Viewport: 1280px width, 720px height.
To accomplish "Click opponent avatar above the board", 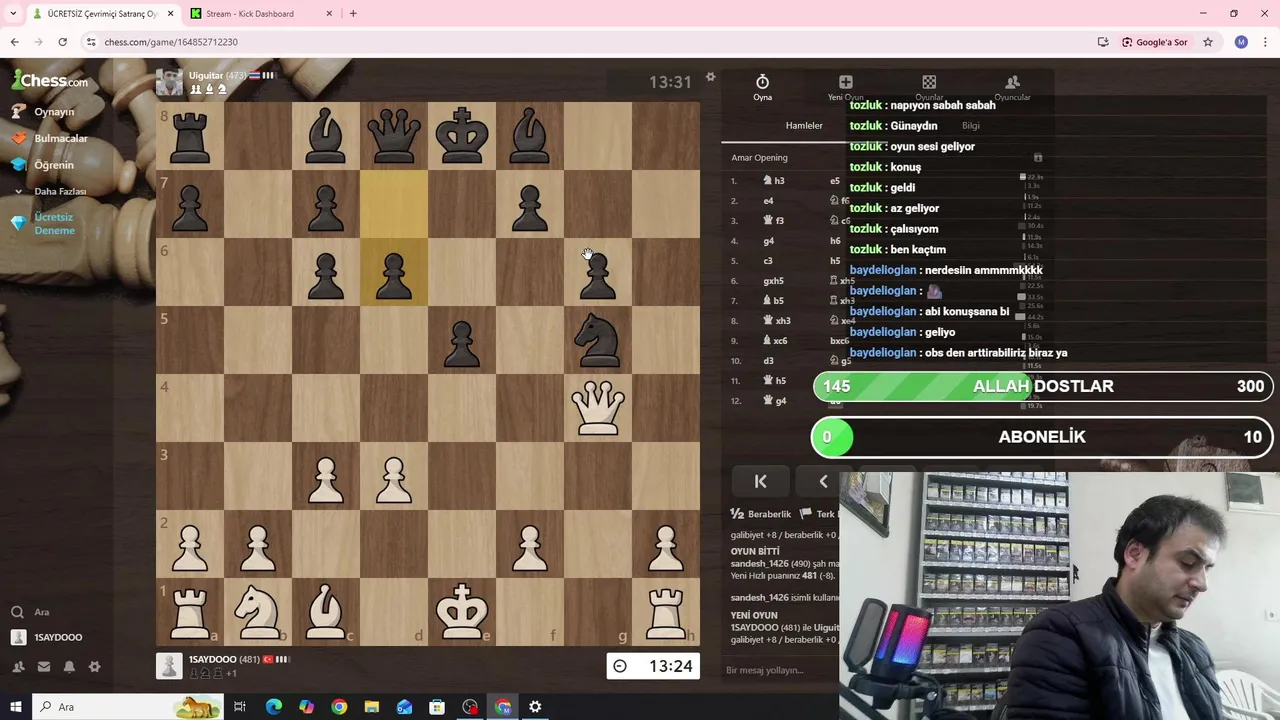I will click(169, 83).
